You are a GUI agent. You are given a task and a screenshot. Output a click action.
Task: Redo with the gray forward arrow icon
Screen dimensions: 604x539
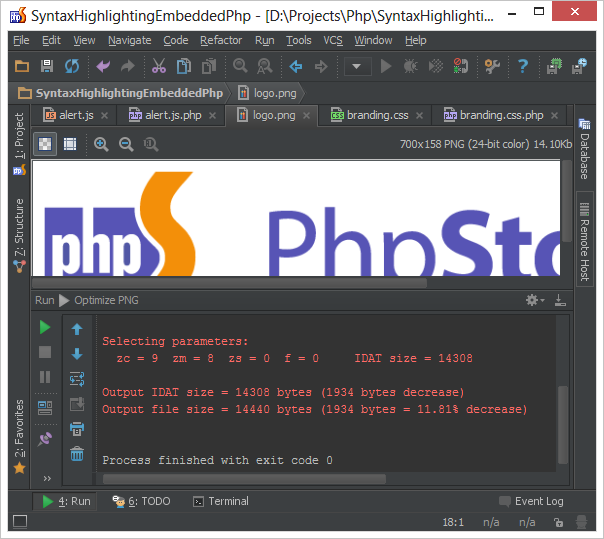tap(128, 66)
